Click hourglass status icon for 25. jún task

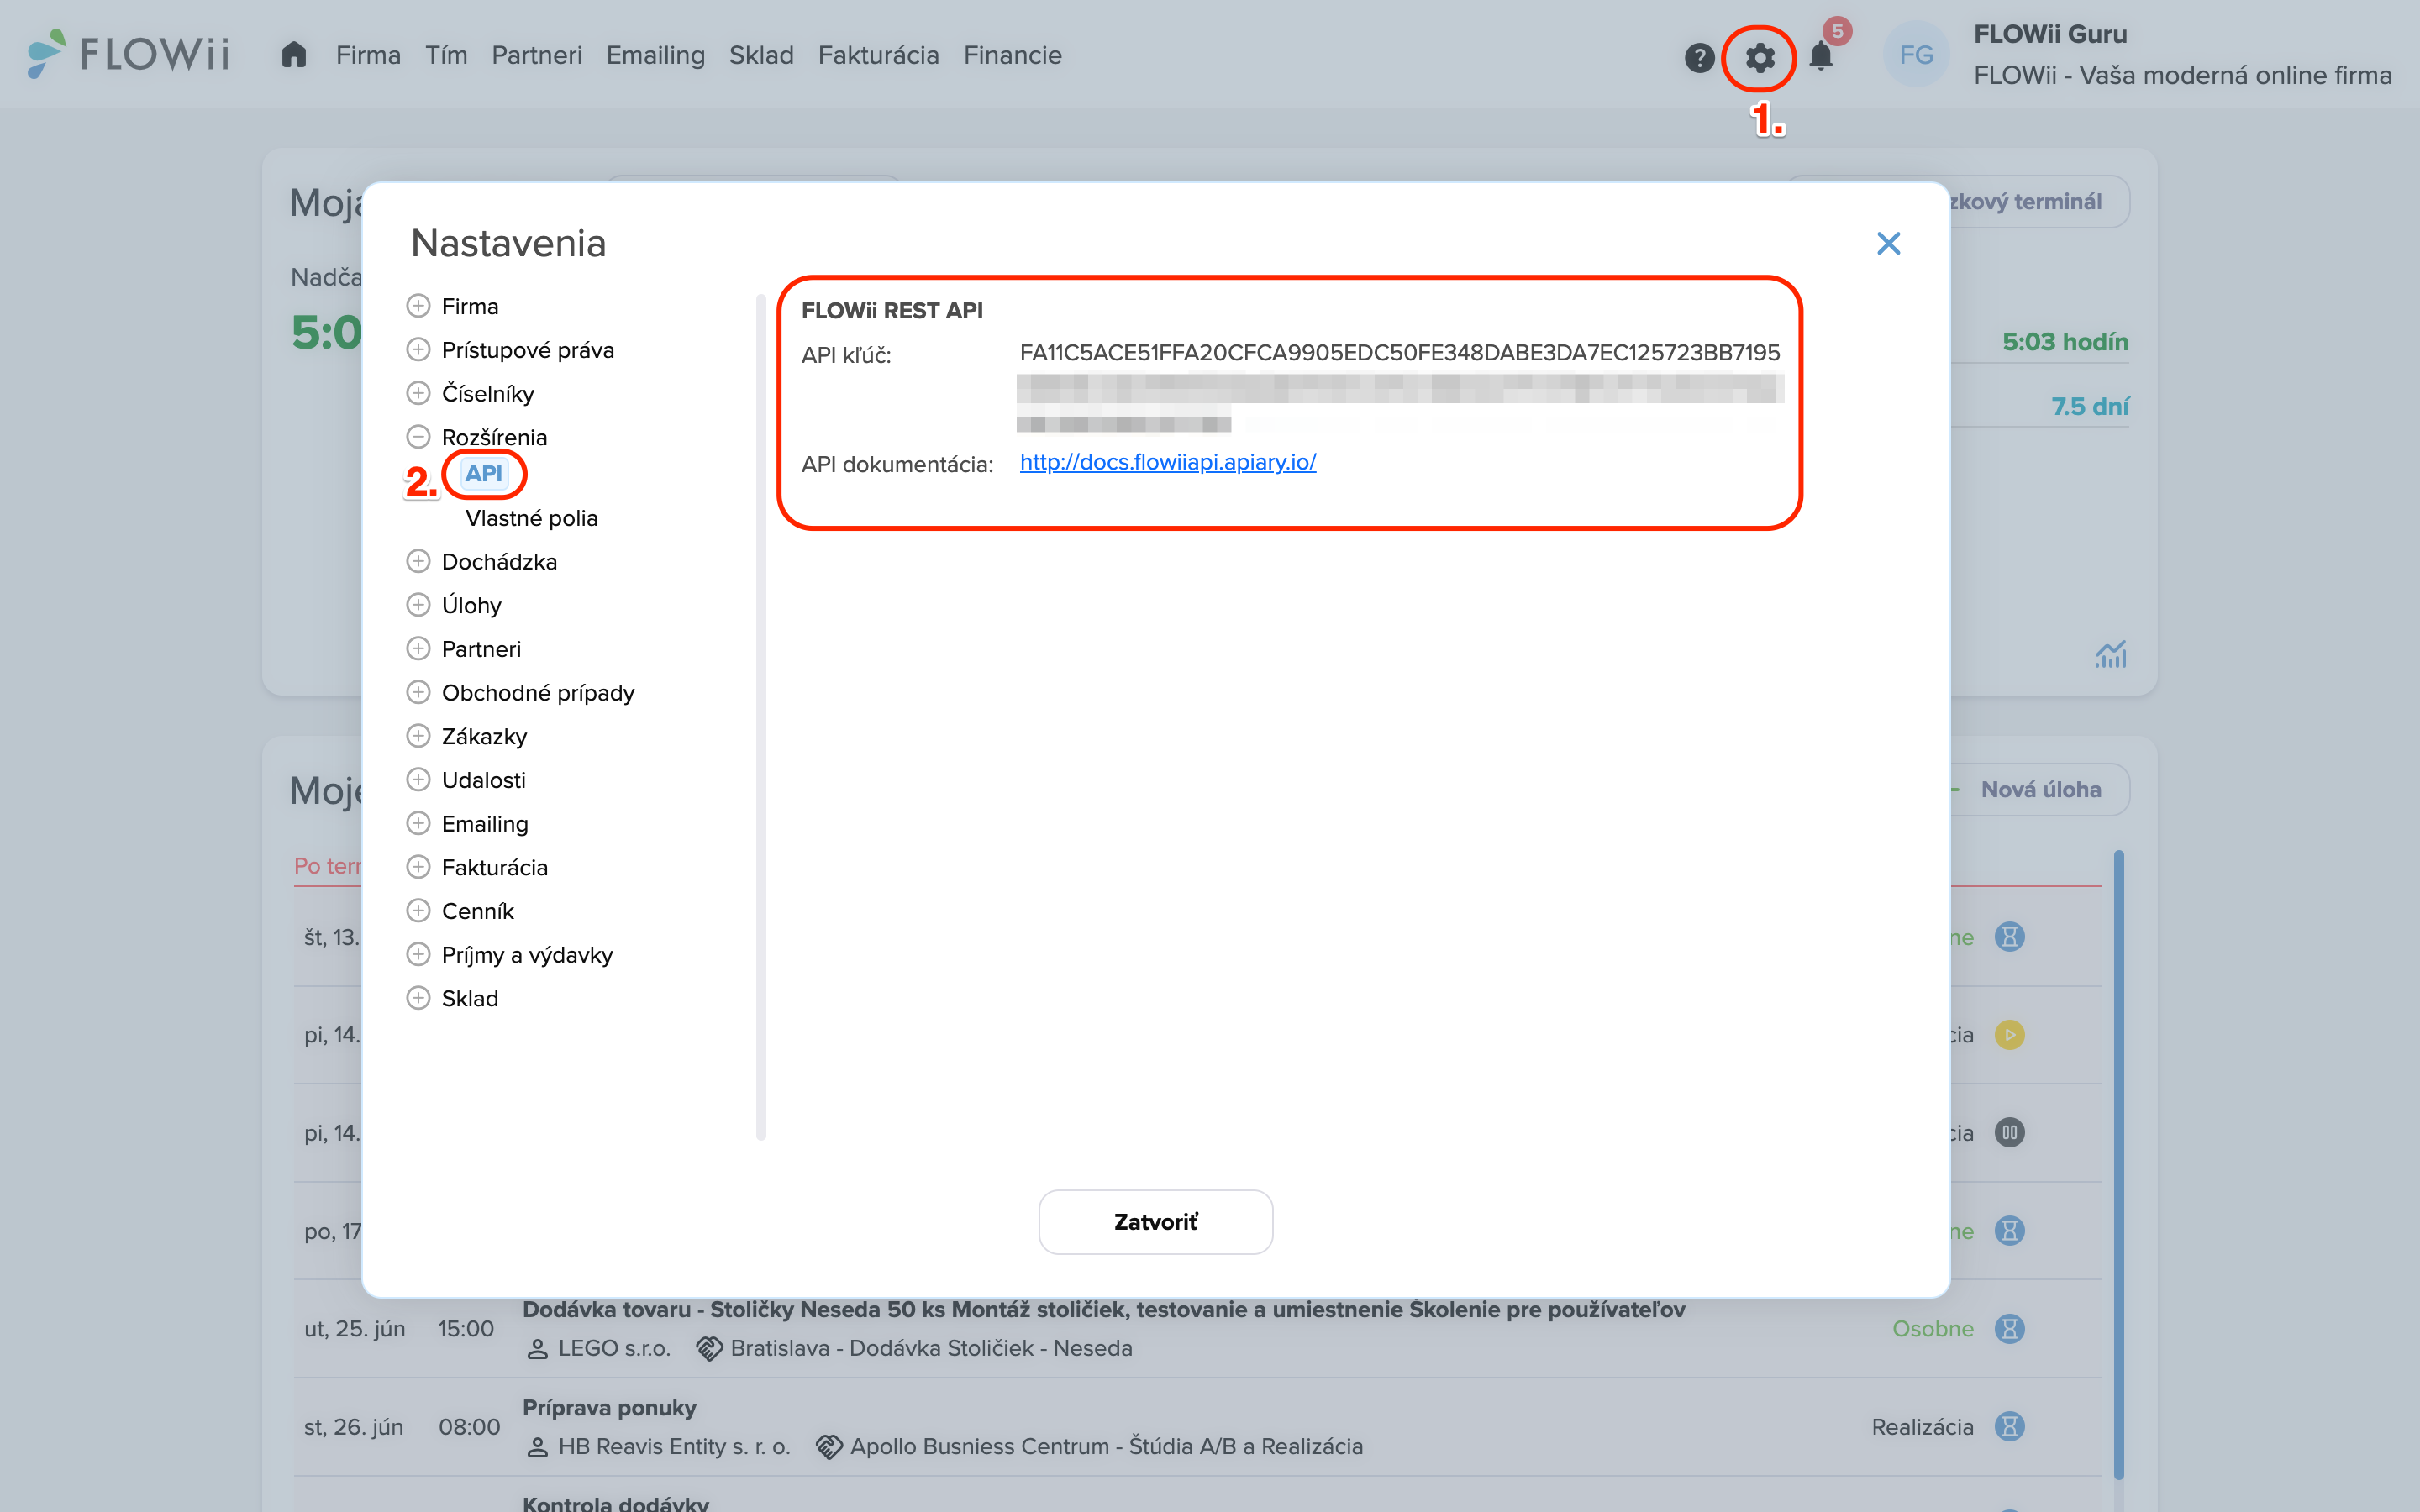(x=2009, y=1328)
